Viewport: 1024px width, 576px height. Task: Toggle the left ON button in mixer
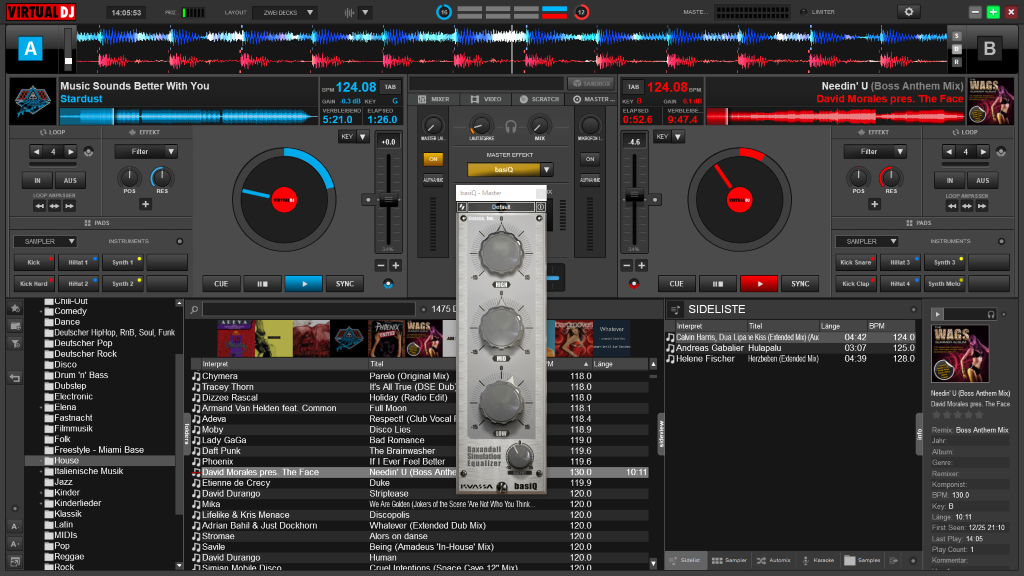click(x=433, y=159)
